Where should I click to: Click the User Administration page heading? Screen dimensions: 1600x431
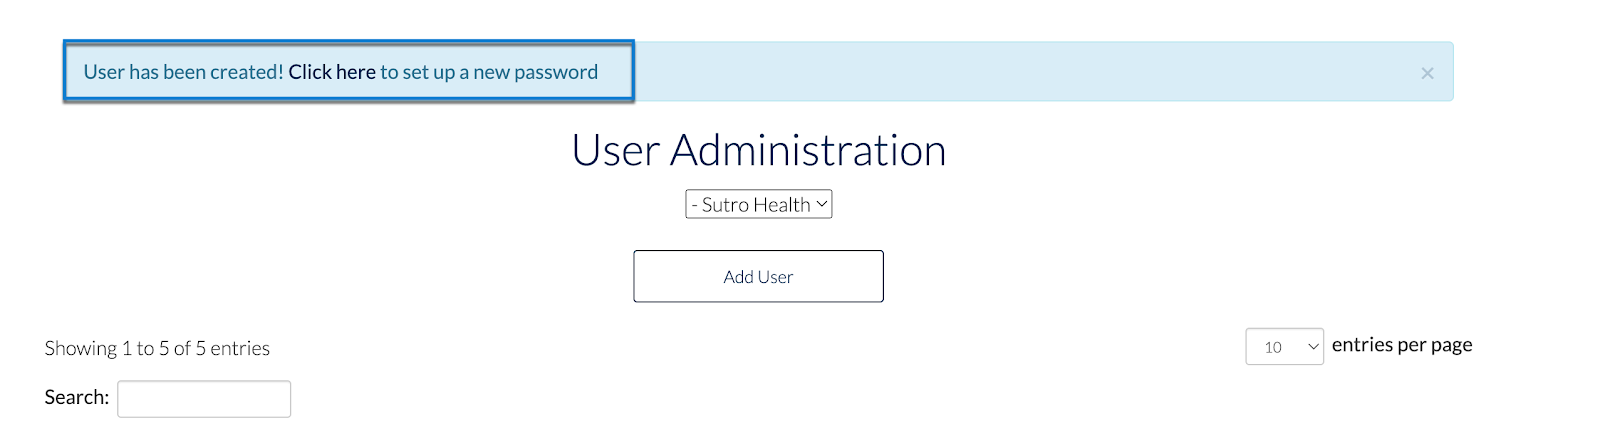[758, 150]
